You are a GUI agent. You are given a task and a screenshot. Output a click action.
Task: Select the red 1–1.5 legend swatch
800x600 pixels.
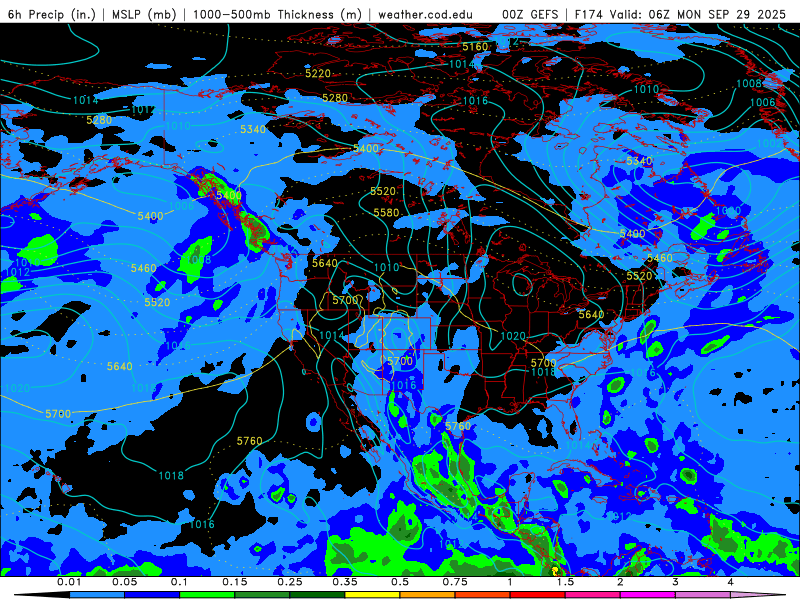[538, 595]
